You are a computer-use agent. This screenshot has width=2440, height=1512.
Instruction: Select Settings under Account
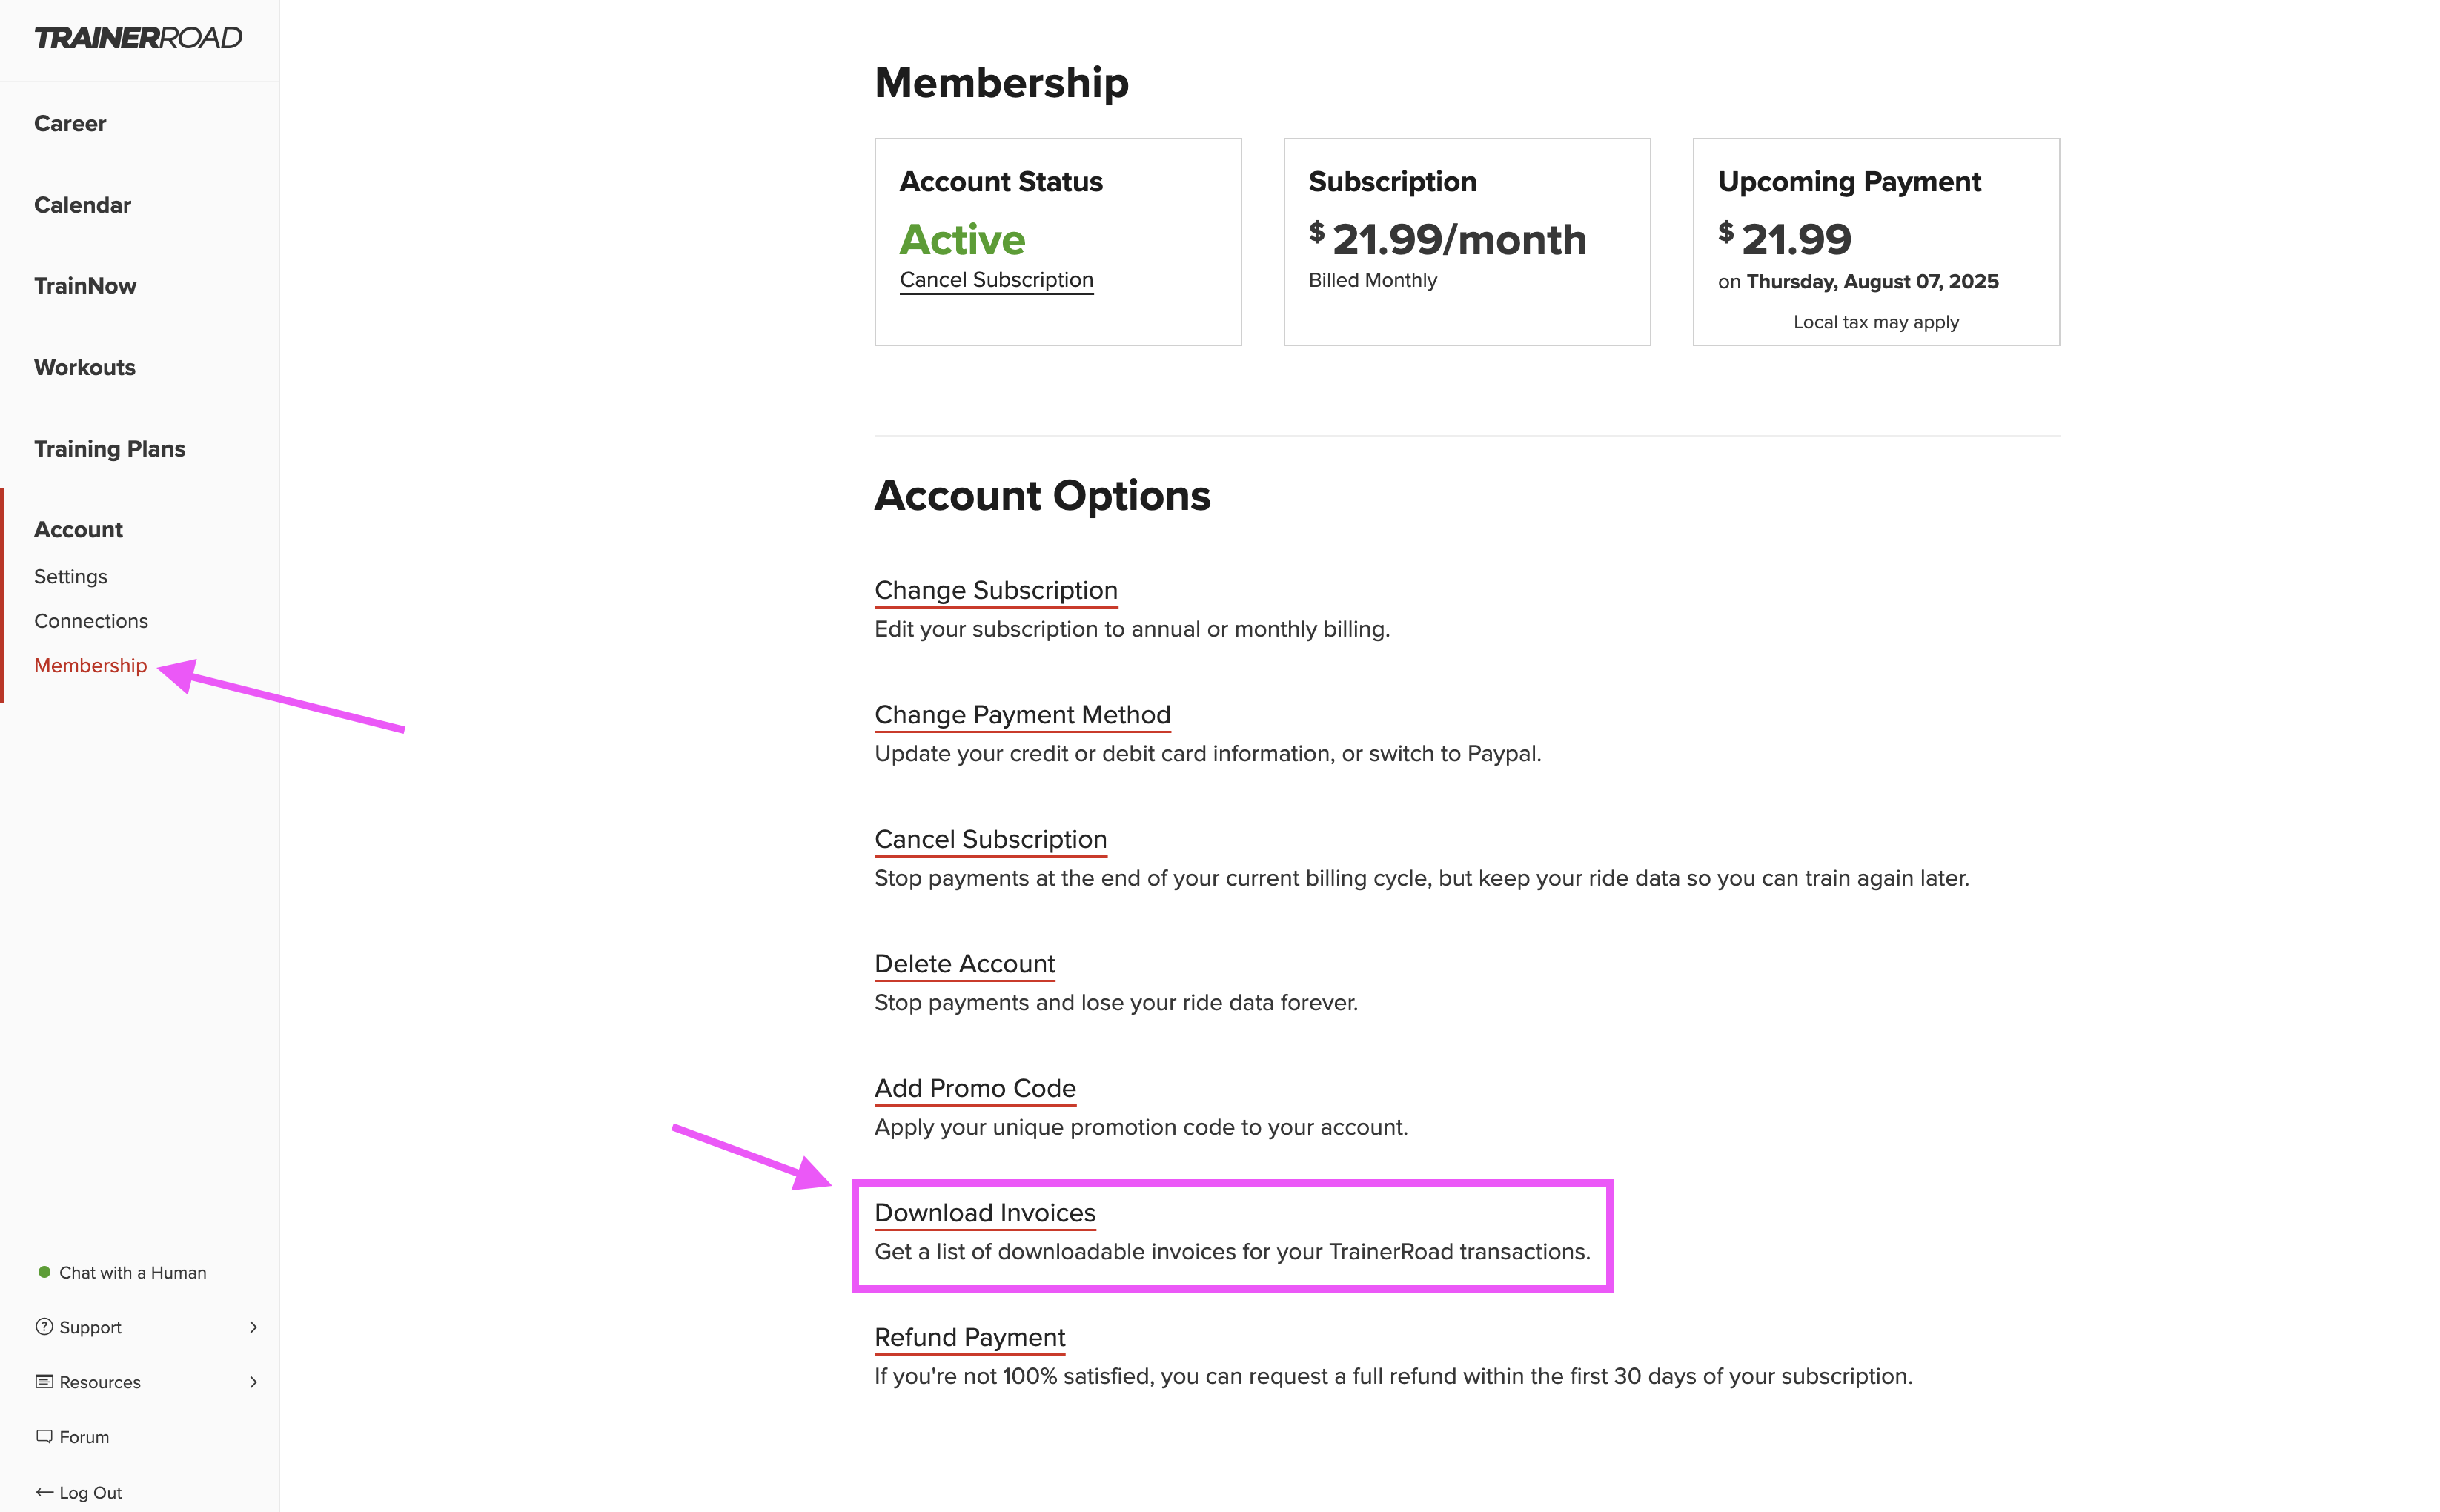70,576
